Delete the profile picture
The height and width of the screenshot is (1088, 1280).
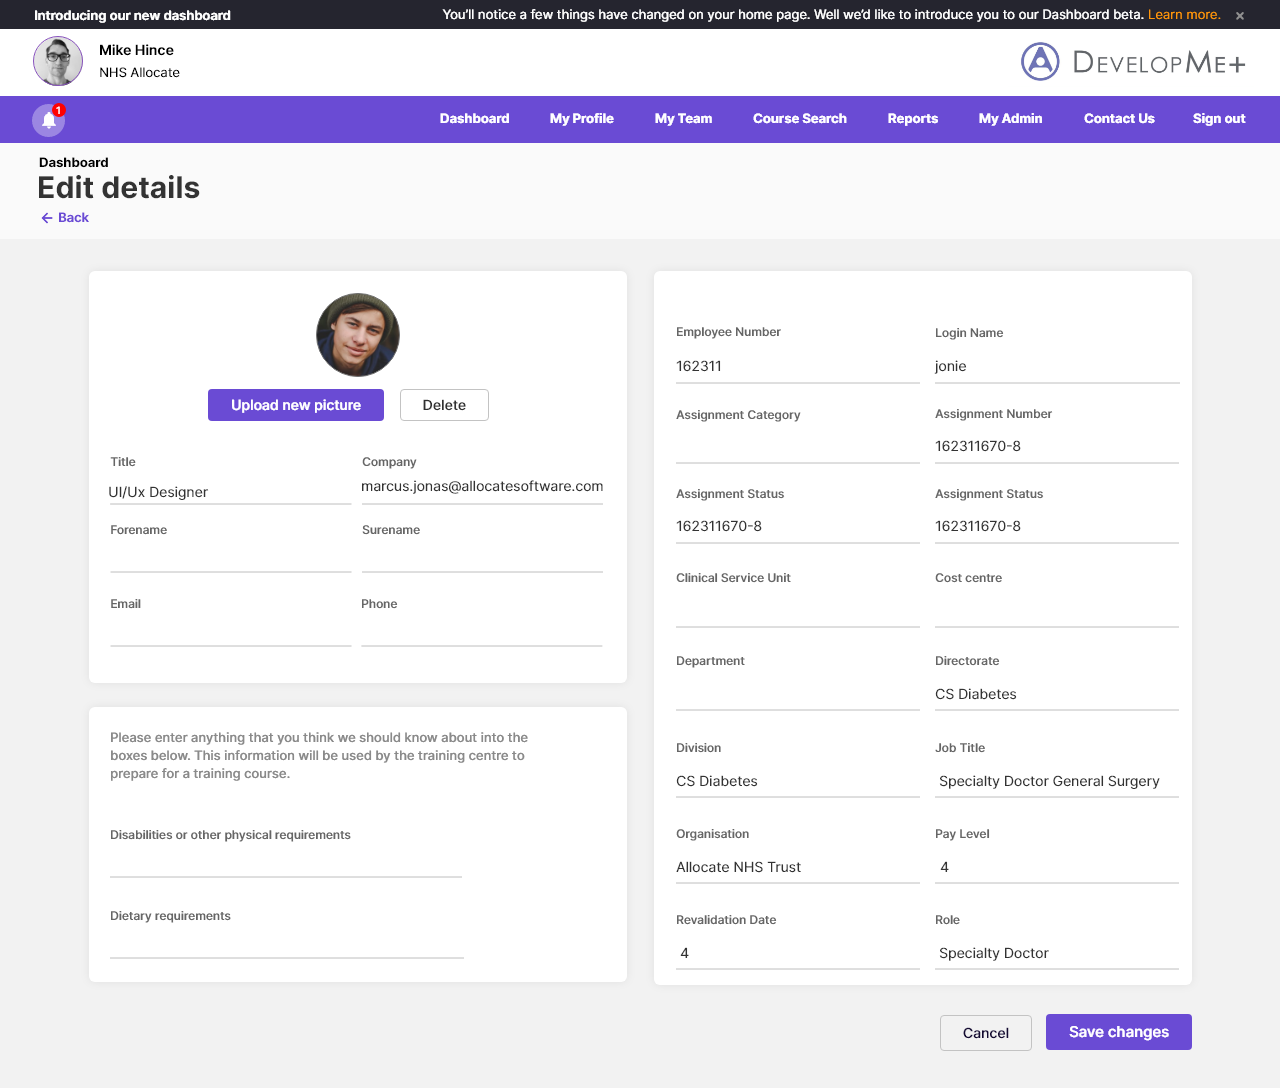pos(444,405)
